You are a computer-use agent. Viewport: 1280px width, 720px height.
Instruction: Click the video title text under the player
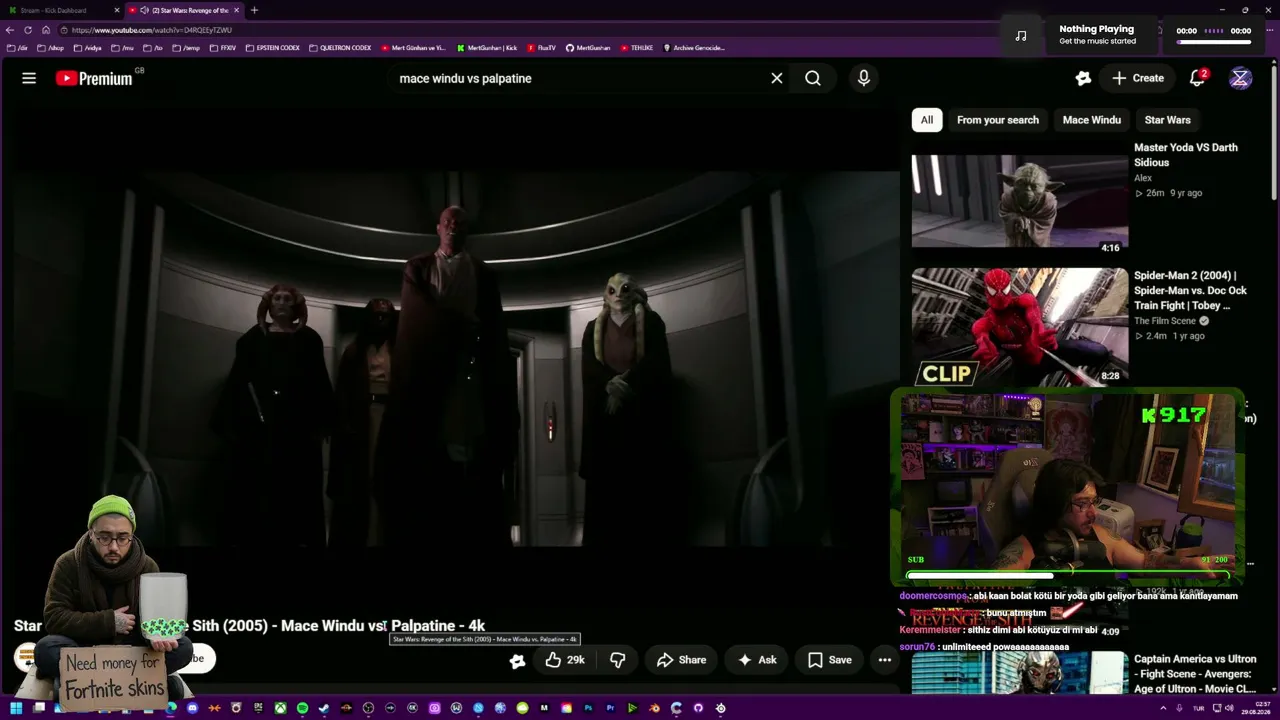point(250,626)
